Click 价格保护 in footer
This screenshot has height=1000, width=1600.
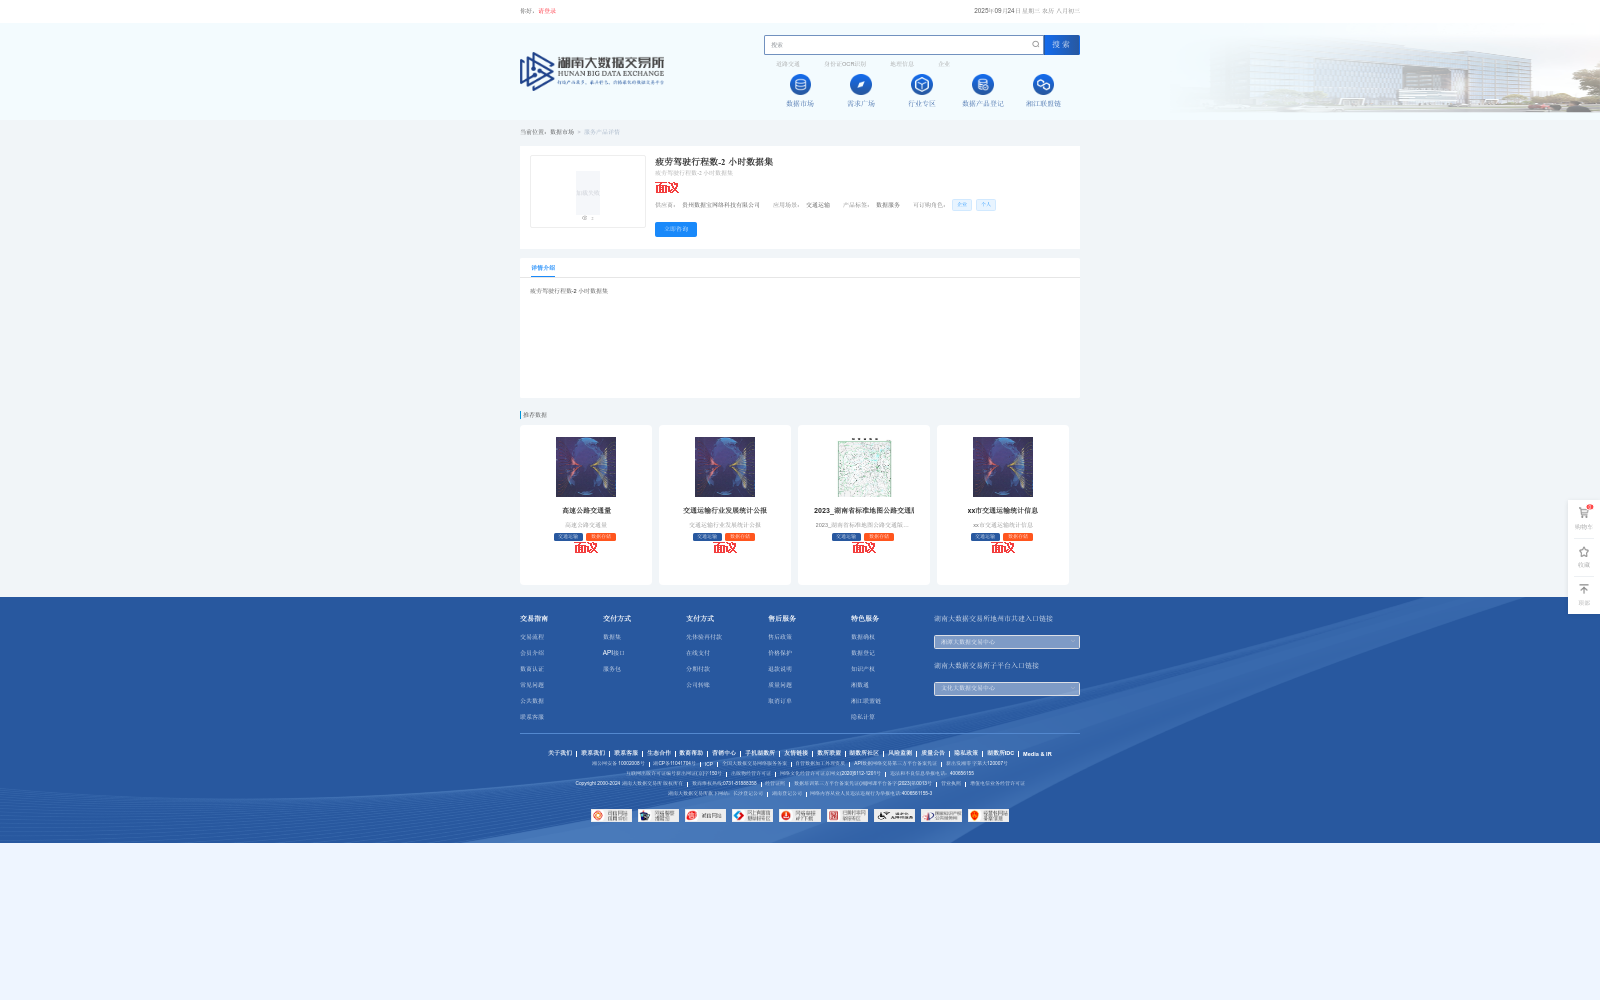pyautogui.click(x=780, y=653)
